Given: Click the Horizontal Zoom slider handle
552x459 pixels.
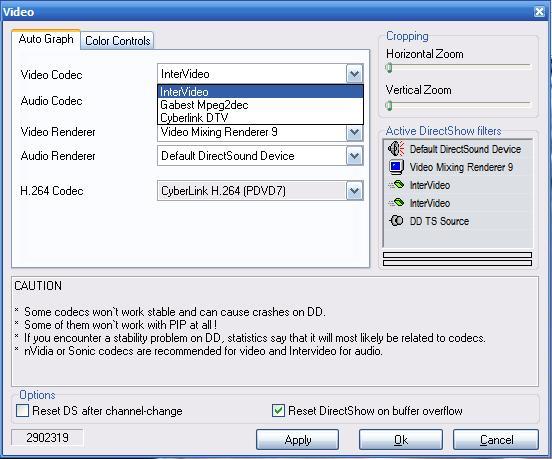Looking at the screenshot, I should [x=389, y=67].
